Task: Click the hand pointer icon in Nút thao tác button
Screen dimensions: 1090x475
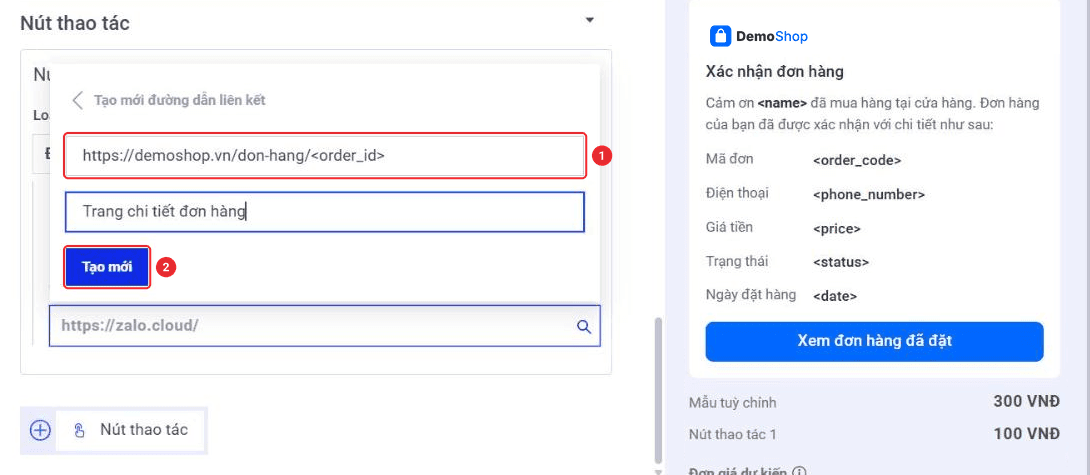Action: (x=79, y=430)
